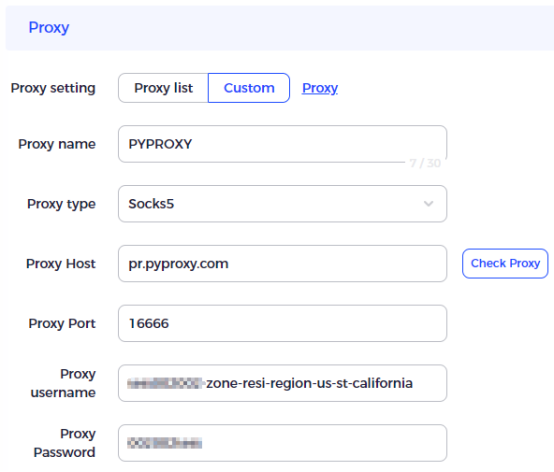Click the Proxy name input field
554x472 pixels.
[282, 144]
